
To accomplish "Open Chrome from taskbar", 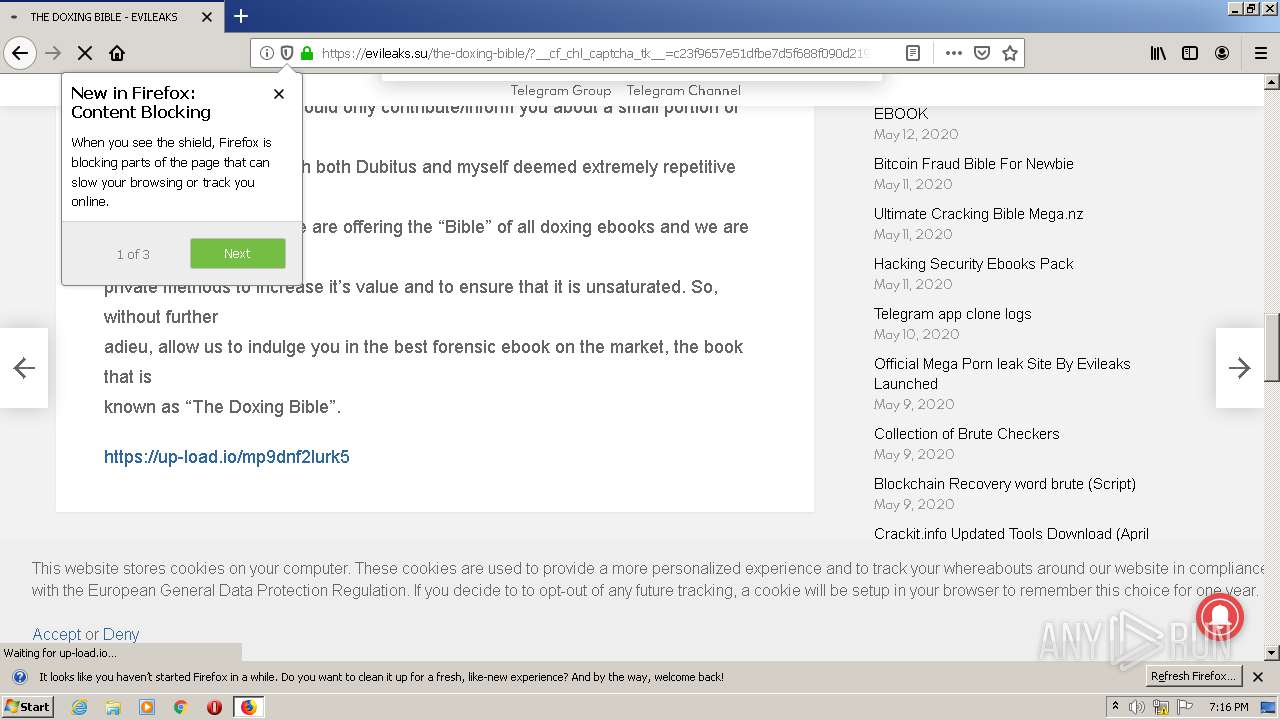I will tap(181, 707).
